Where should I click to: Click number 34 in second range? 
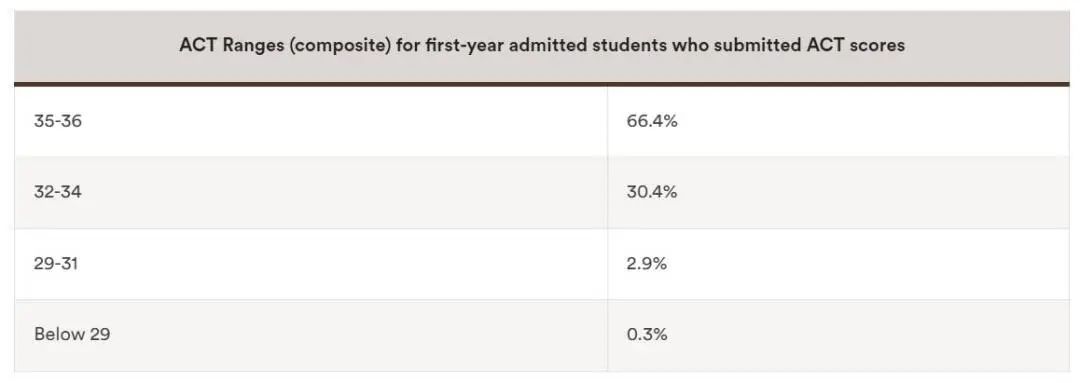click(72, 192)
